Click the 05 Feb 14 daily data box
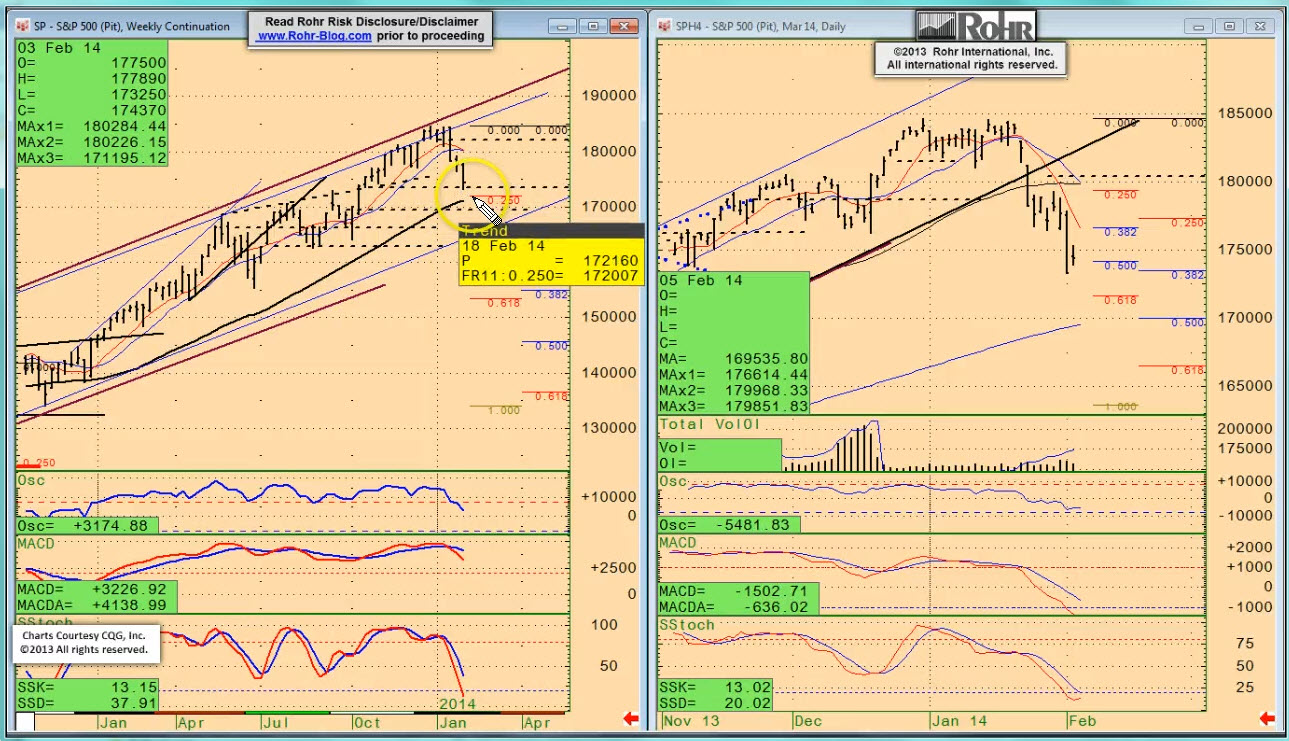This screenshot has width=1289, height=741. click(x=733, y=343)
